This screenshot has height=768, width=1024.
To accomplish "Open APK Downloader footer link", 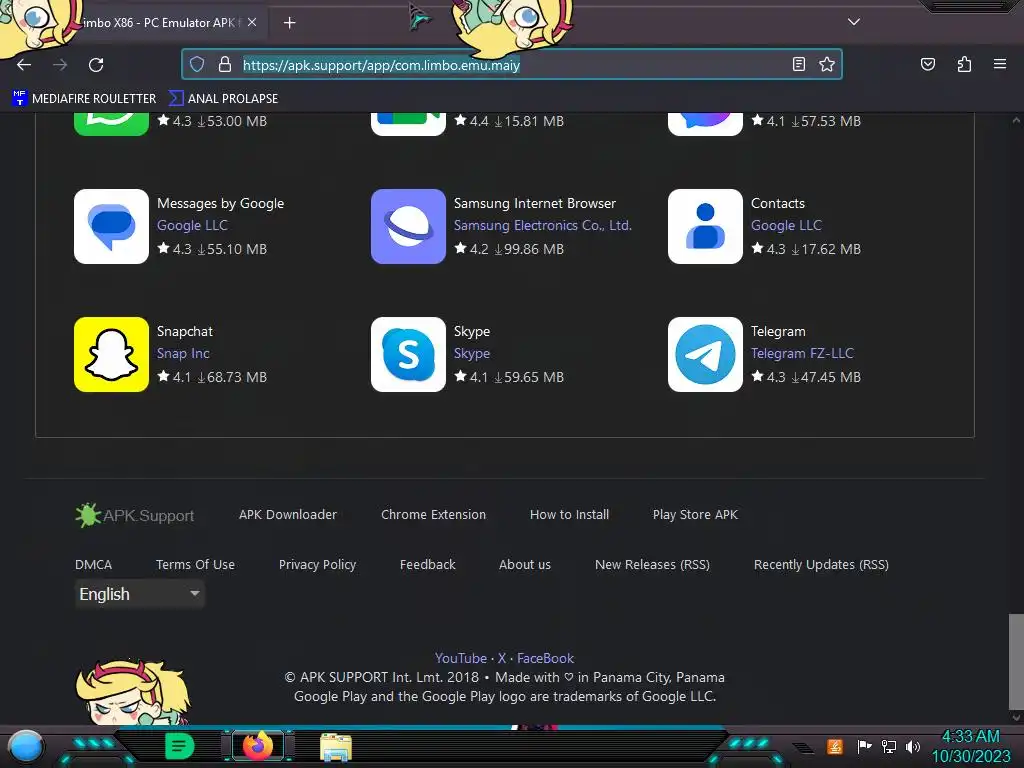I will pos(288,515).
